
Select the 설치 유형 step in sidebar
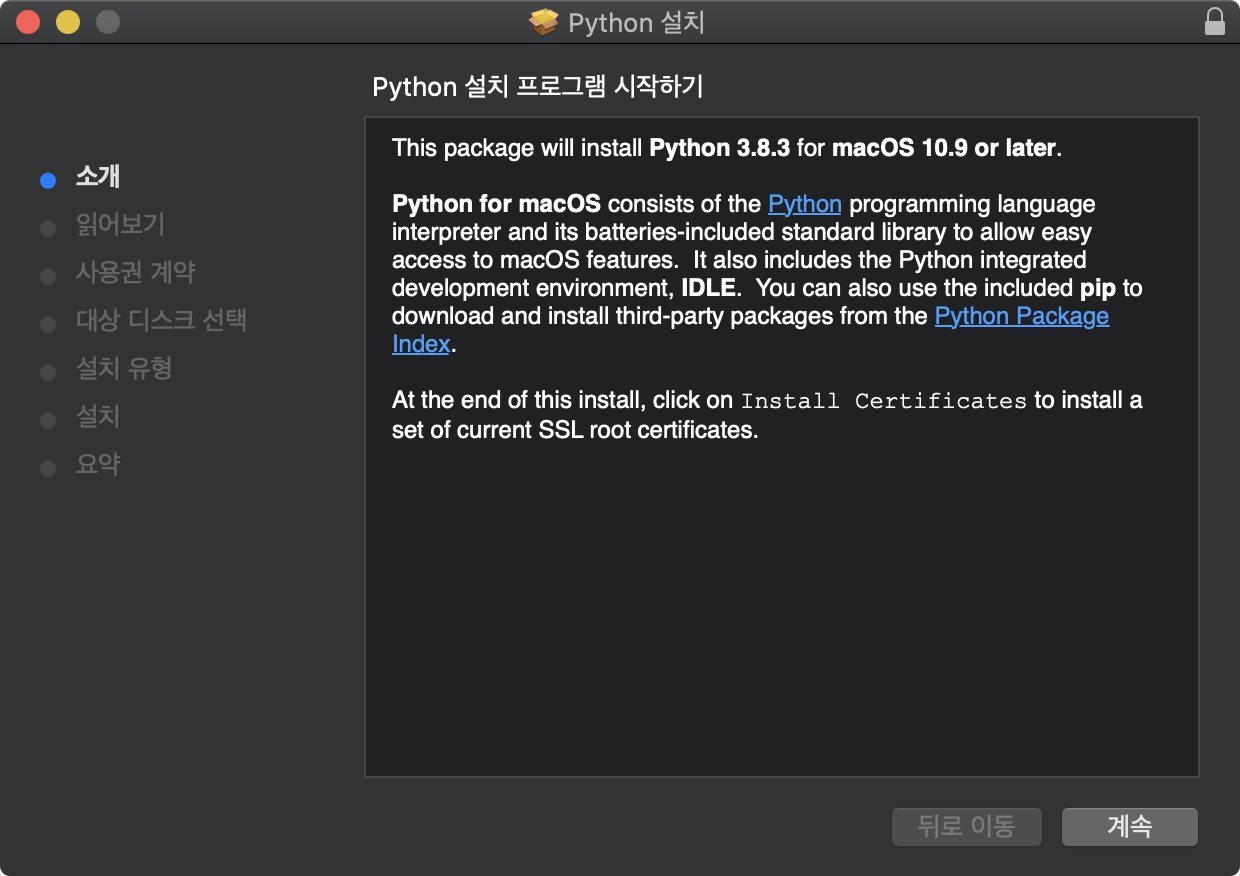click(x=124, y=369)
